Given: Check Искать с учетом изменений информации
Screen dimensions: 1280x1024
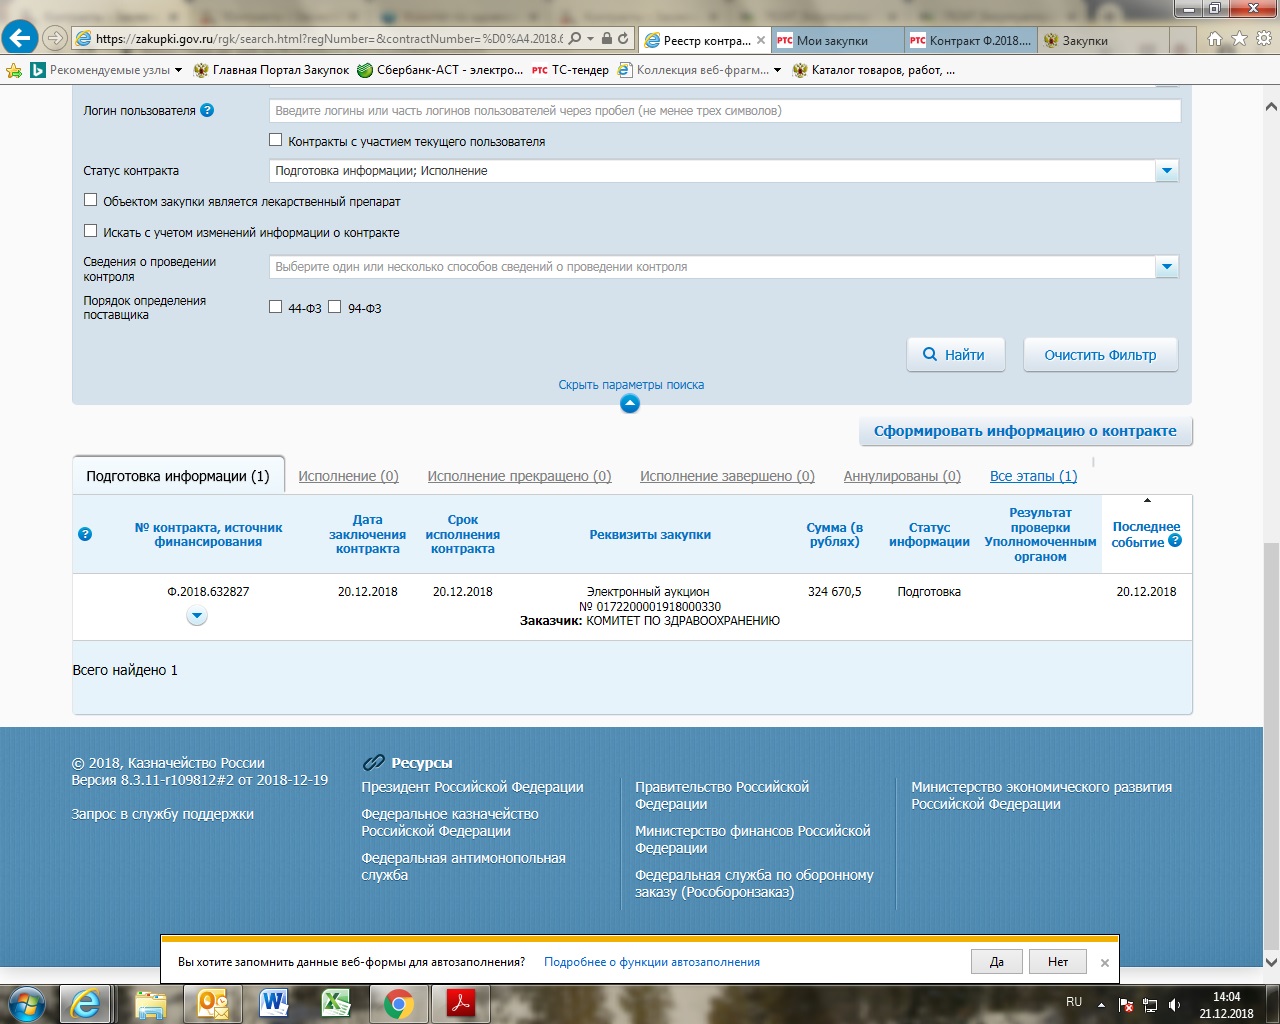Looking at the screenshot, I should (91, 231).
